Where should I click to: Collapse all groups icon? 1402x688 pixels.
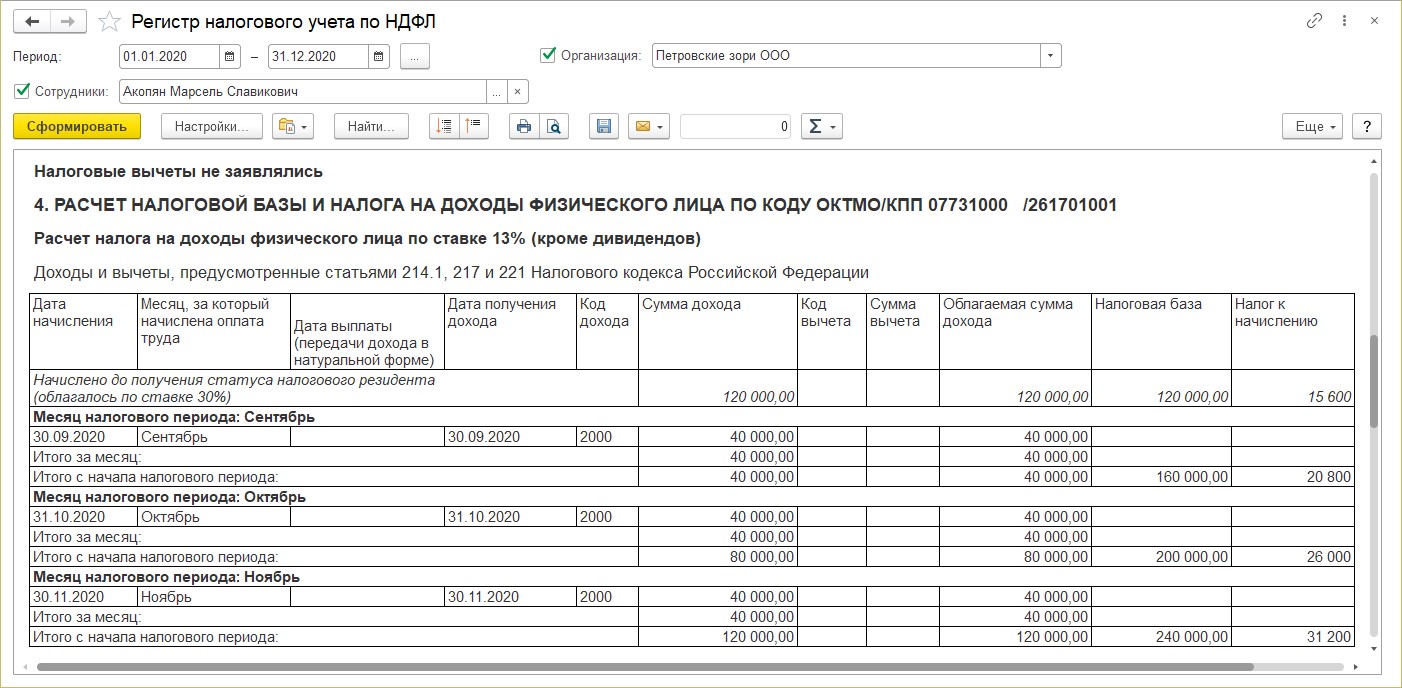444,126
